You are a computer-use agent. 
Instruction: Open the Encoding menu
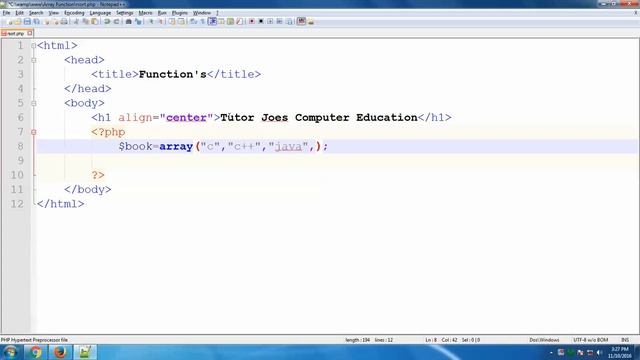pyautogui.click(x=74, y=13)
